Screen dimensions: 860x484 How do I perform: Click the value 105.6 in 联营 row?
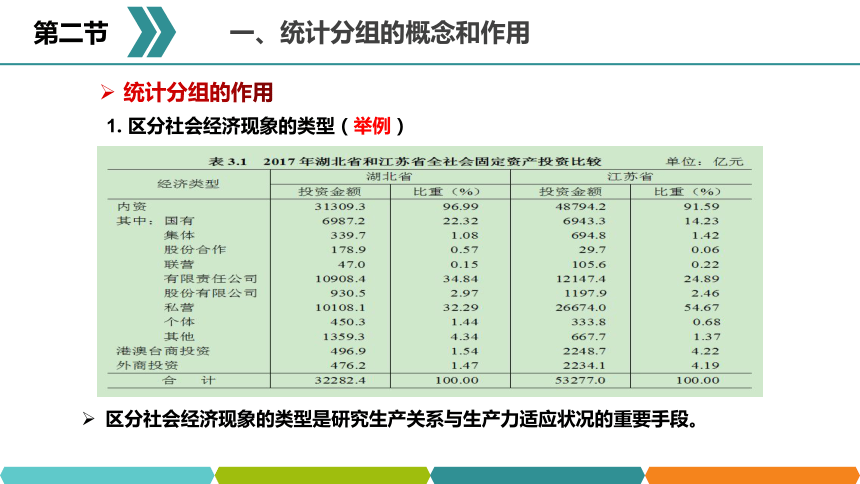tap(589, 264)
